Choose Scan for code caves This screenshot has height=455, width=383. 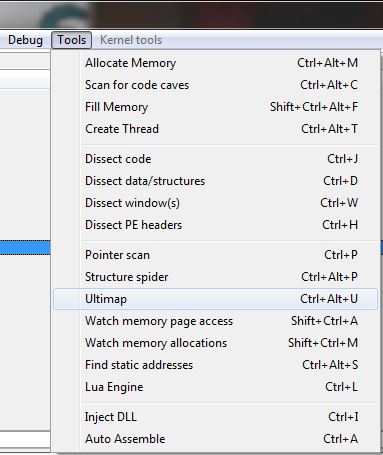pos(215,85)
